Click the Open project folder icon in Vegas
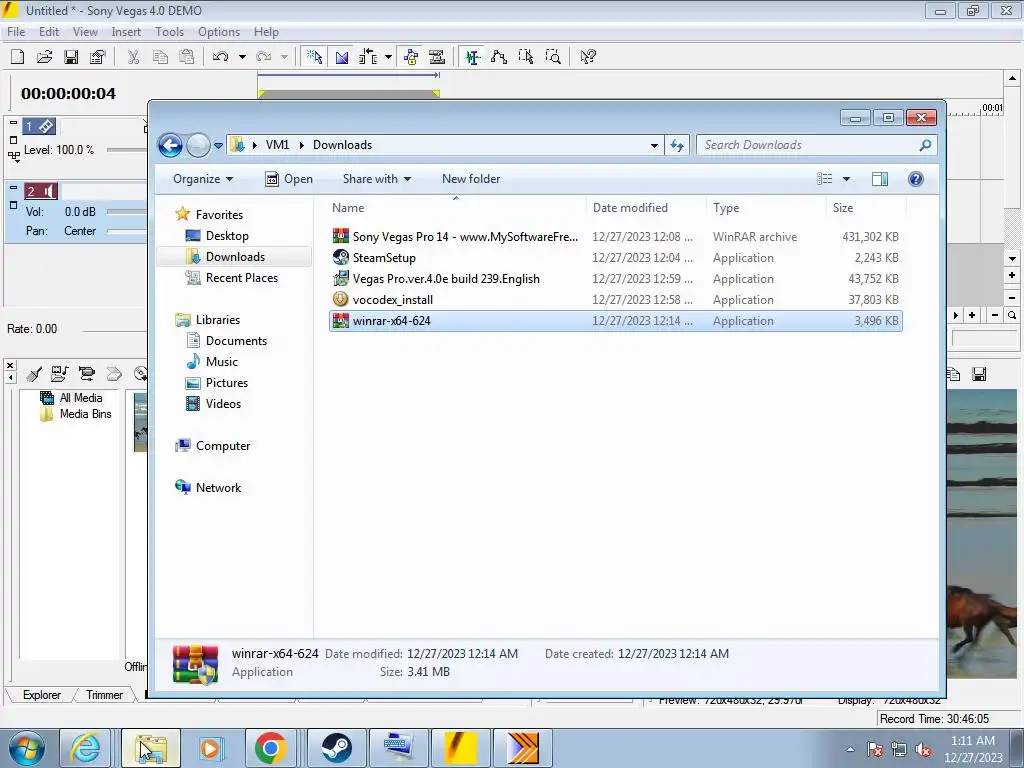This screenshot has width=1024, height=768. click(x=44, y=57)
